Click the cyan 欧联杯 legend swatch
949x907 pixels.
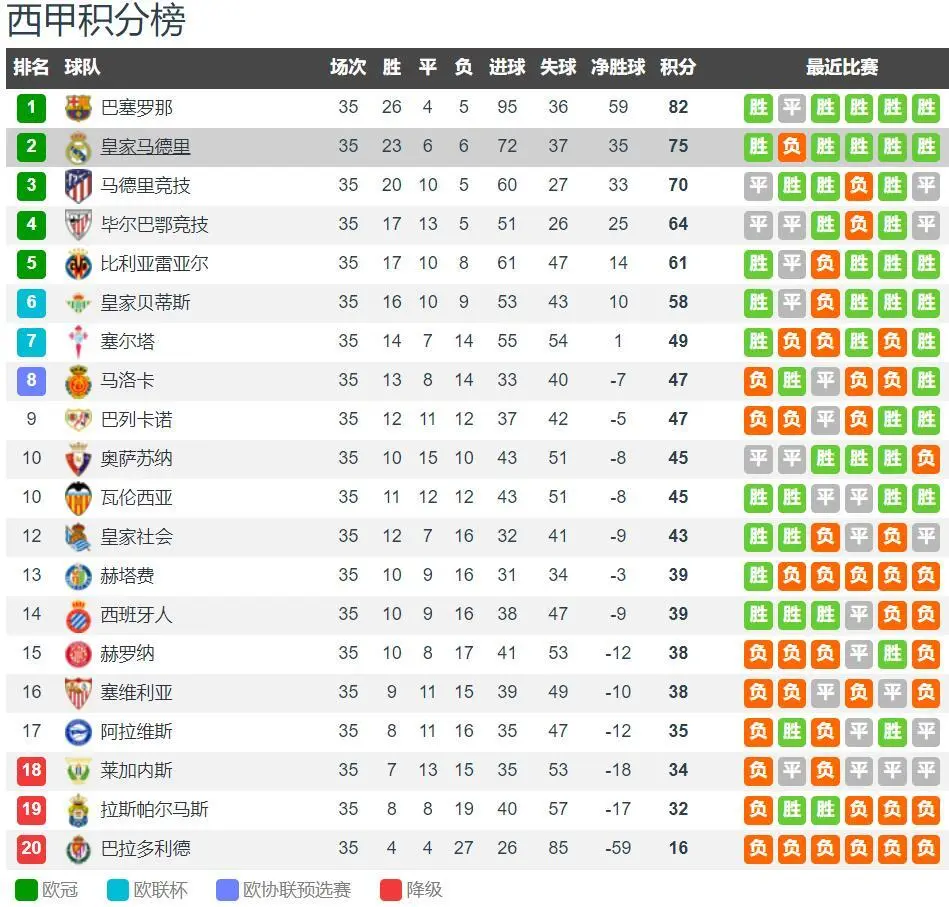(x=117, y=890)
